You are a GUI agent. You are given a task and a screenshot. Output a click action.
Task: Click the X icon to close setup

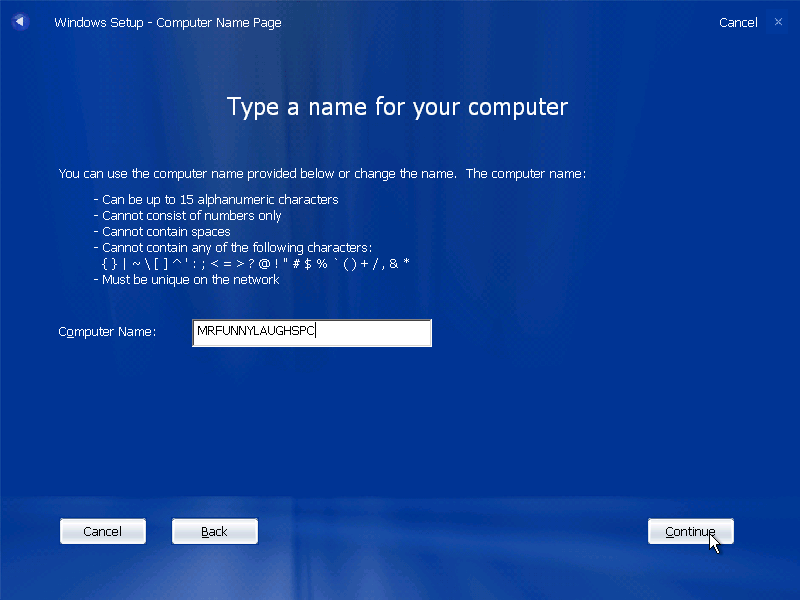[x=778, y=21]
